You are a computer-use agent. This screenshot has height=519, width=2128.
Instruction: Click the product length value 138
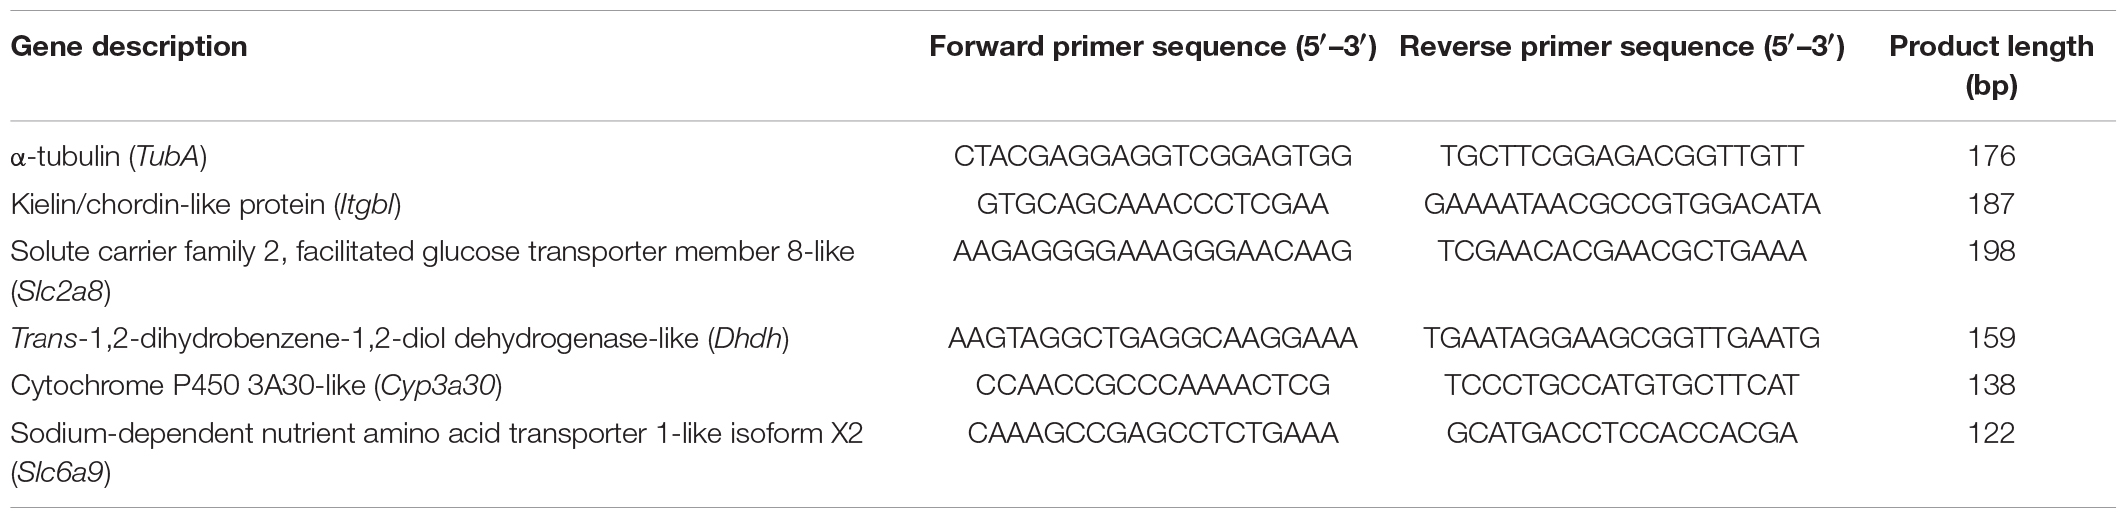click(1991, 386)
